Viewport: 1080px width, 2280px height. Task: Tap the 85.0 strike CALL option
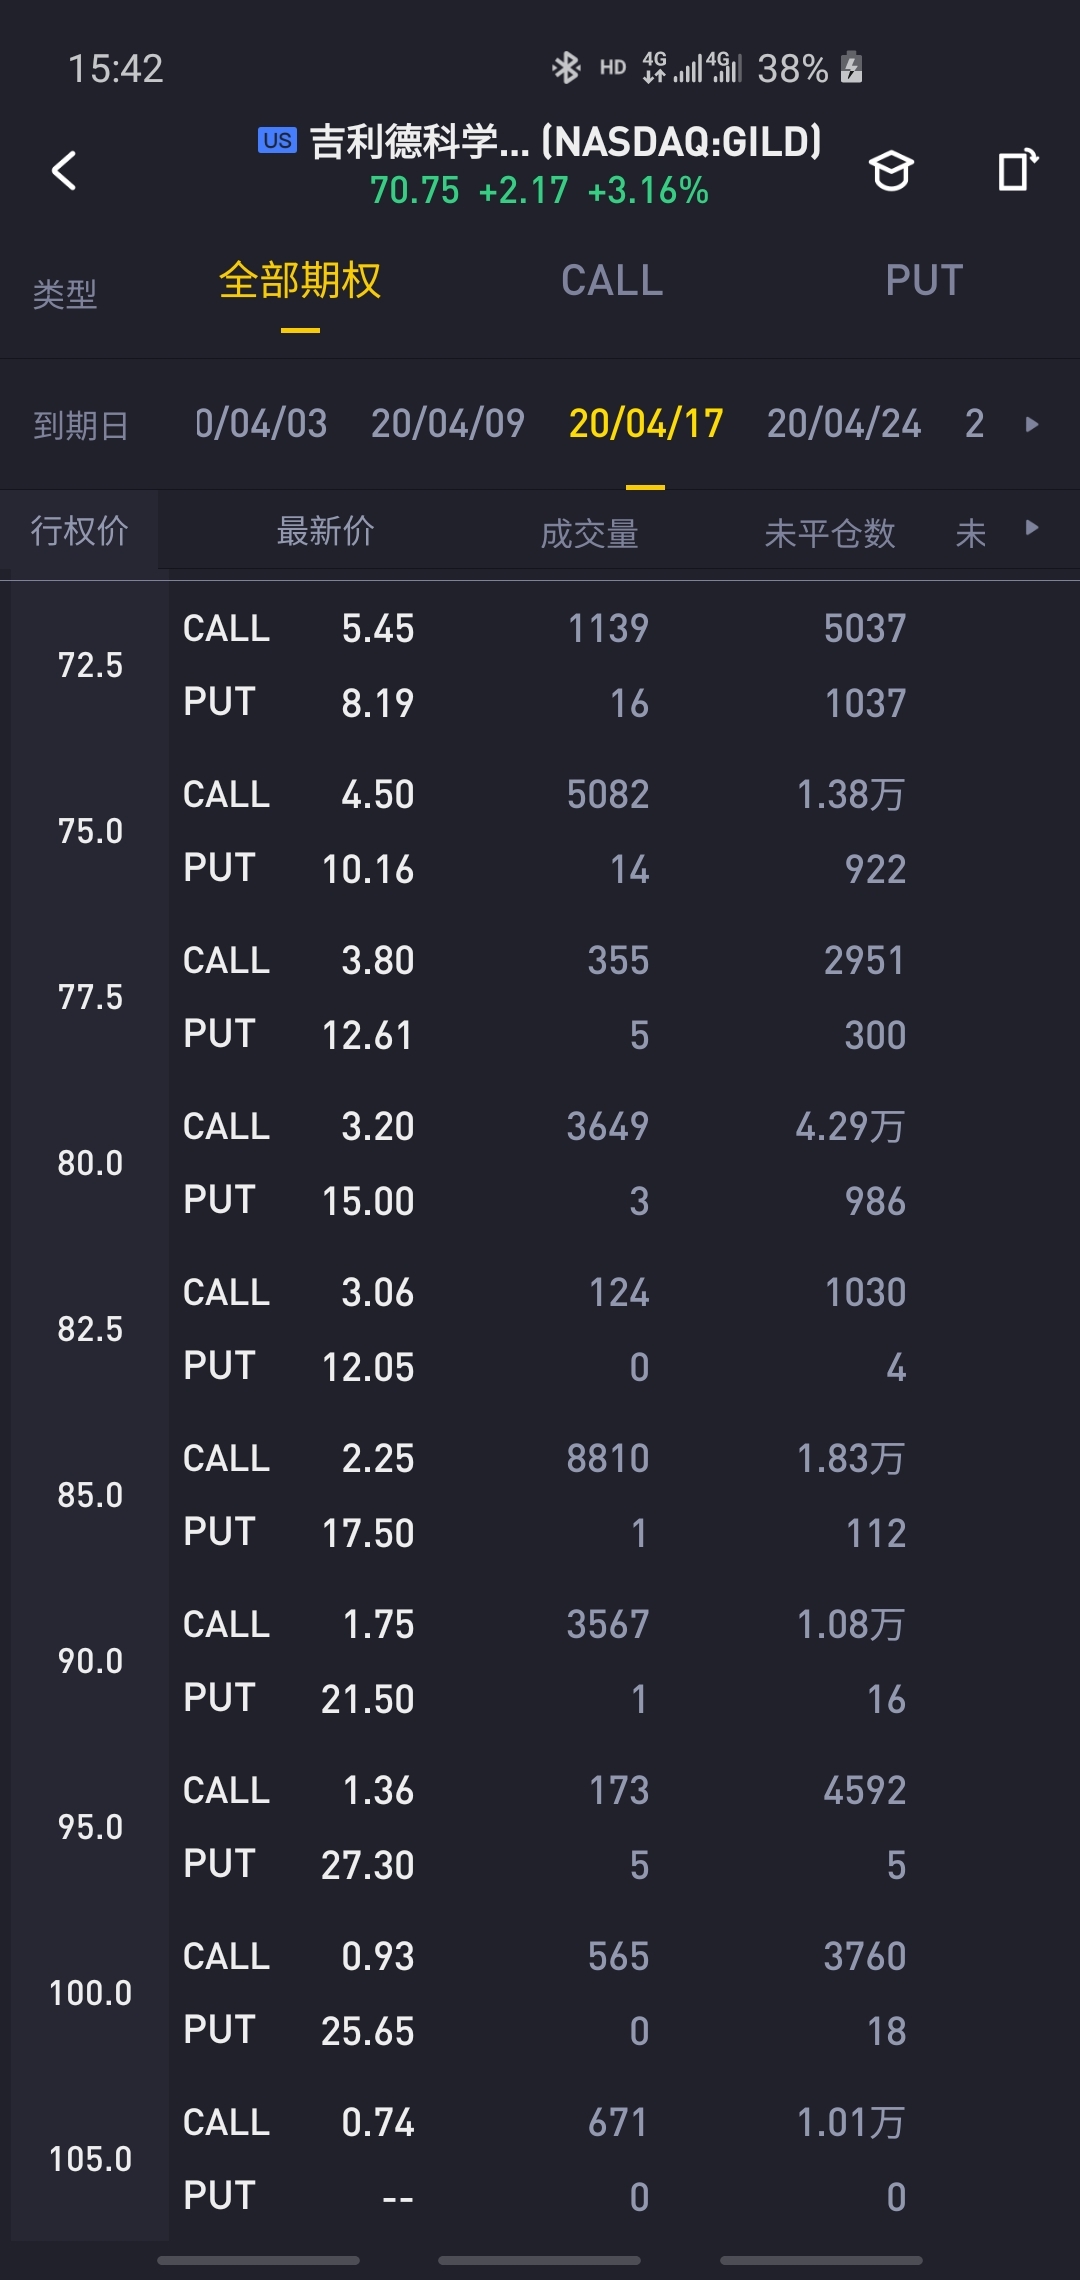(540, 1459)
